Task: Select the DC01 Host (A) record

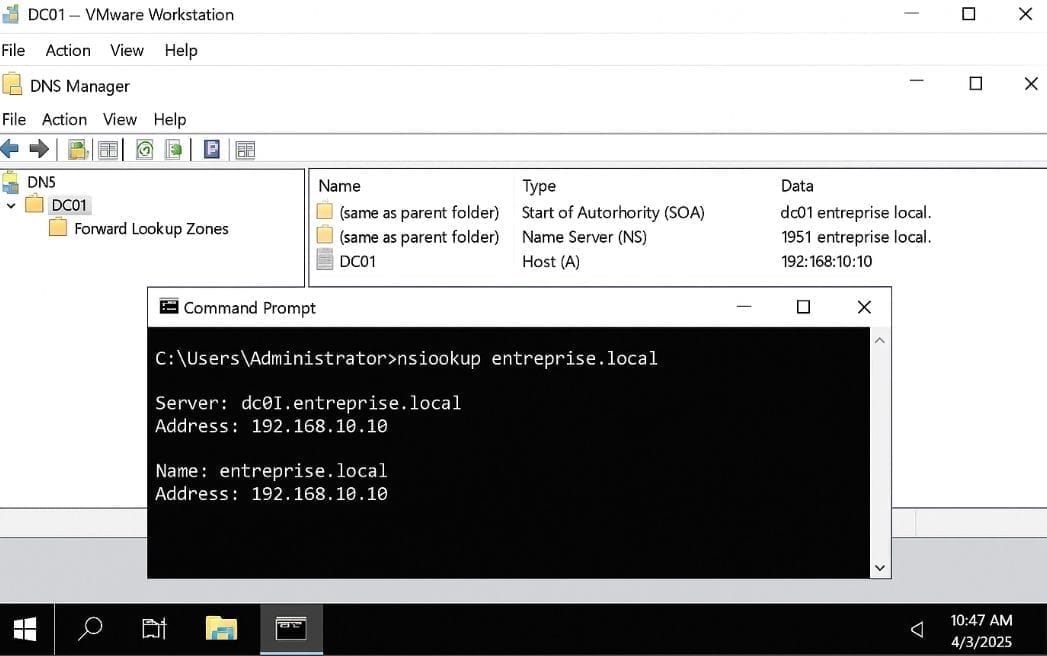Action: click(357, 261)
